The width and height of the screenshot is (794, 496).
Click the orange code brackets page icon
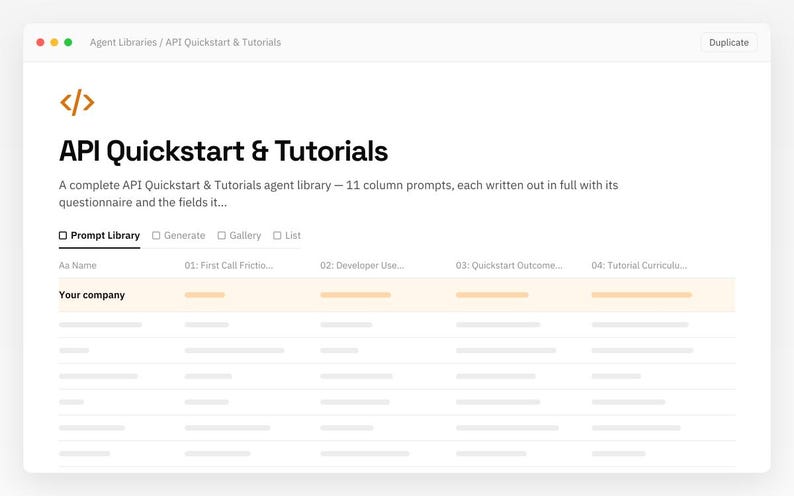(77, 102)
